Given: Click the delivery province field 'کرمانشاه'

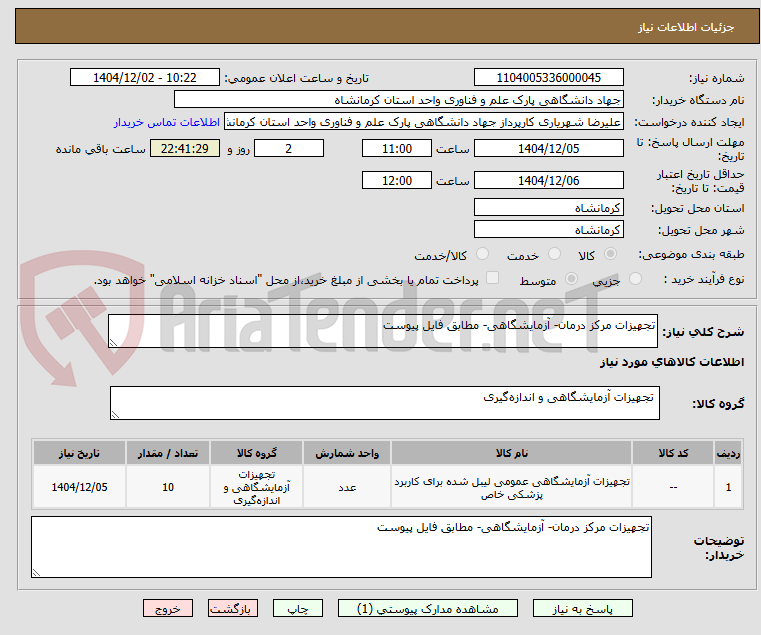Looking at the screenshot, I should click(548, 207).
